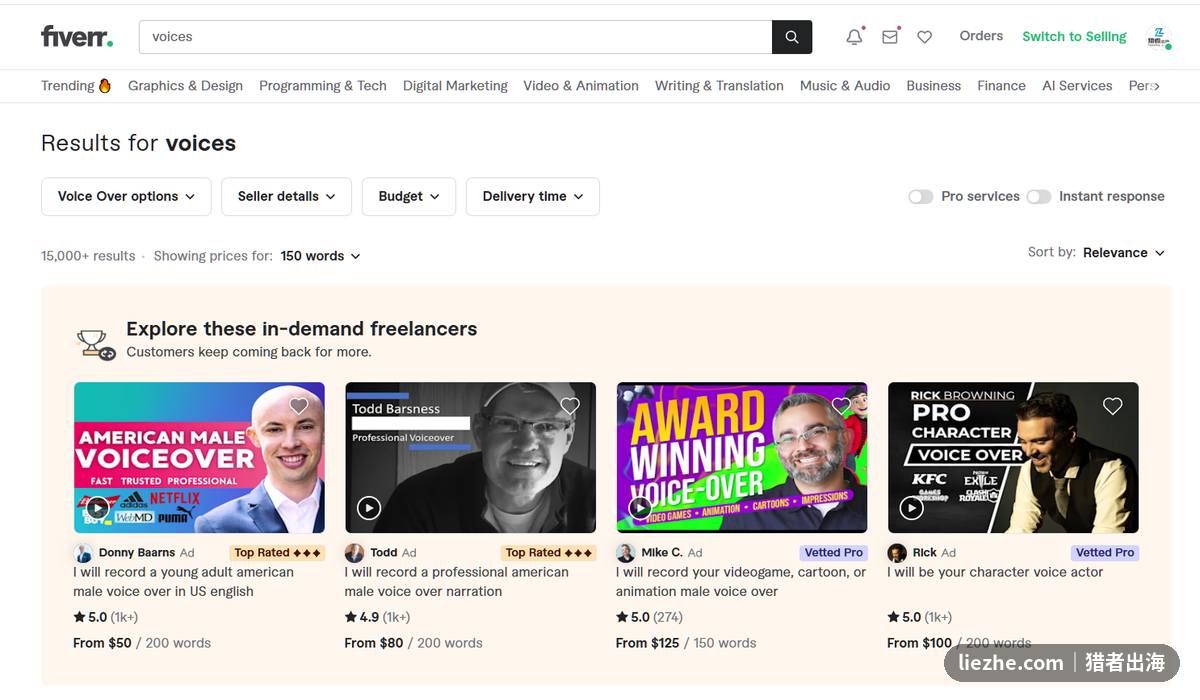Open the user profile avatar
Image resolution: width=1200 pixels, height=700 pixels.
(x=1158, y=37)
